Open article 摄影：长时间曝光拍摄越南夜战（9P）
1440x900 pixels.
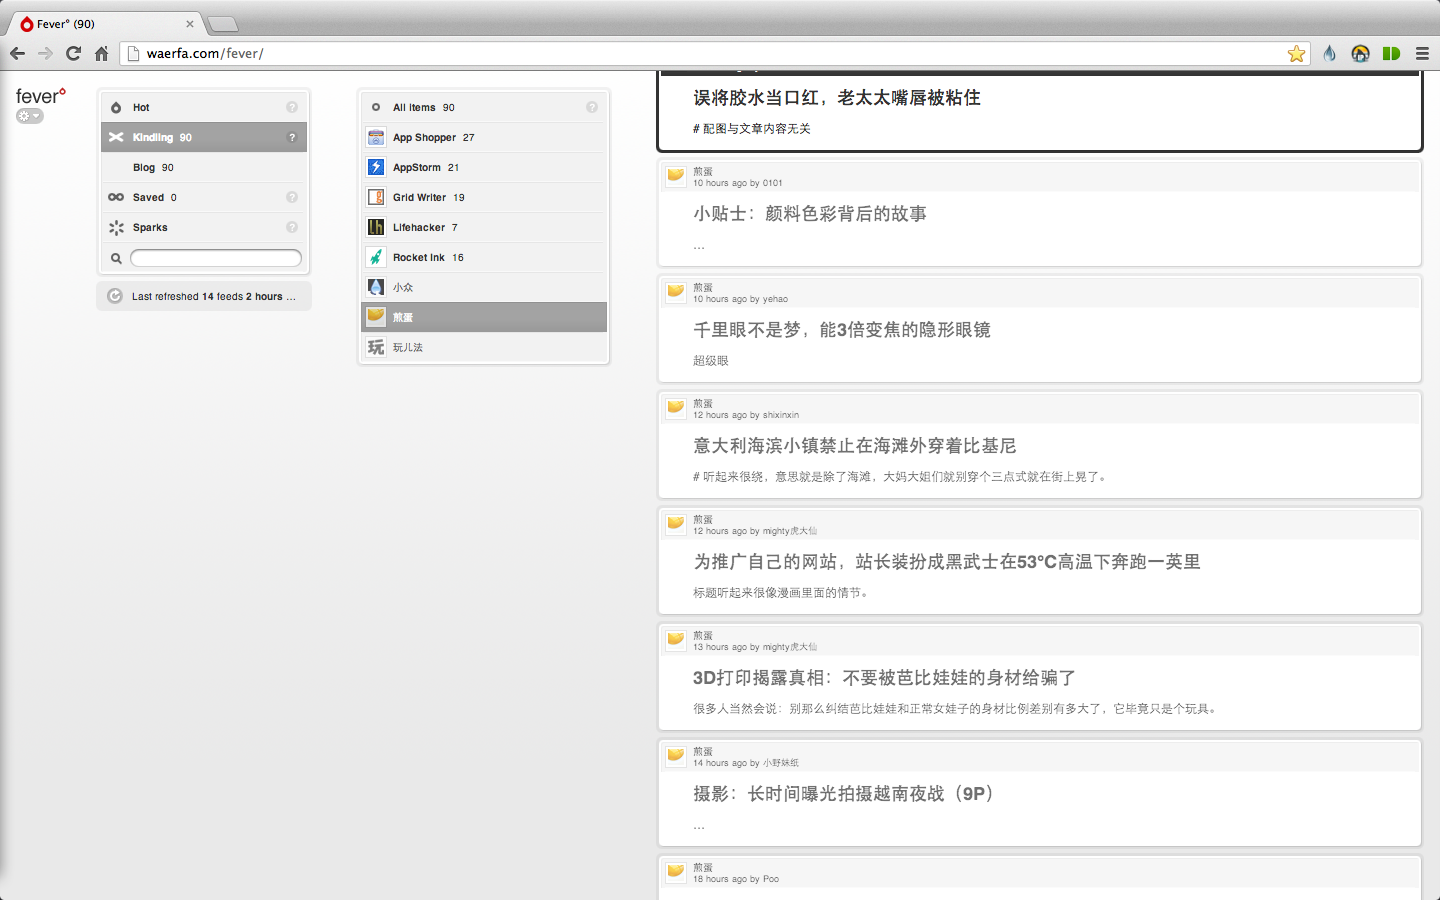coord(844,794)
